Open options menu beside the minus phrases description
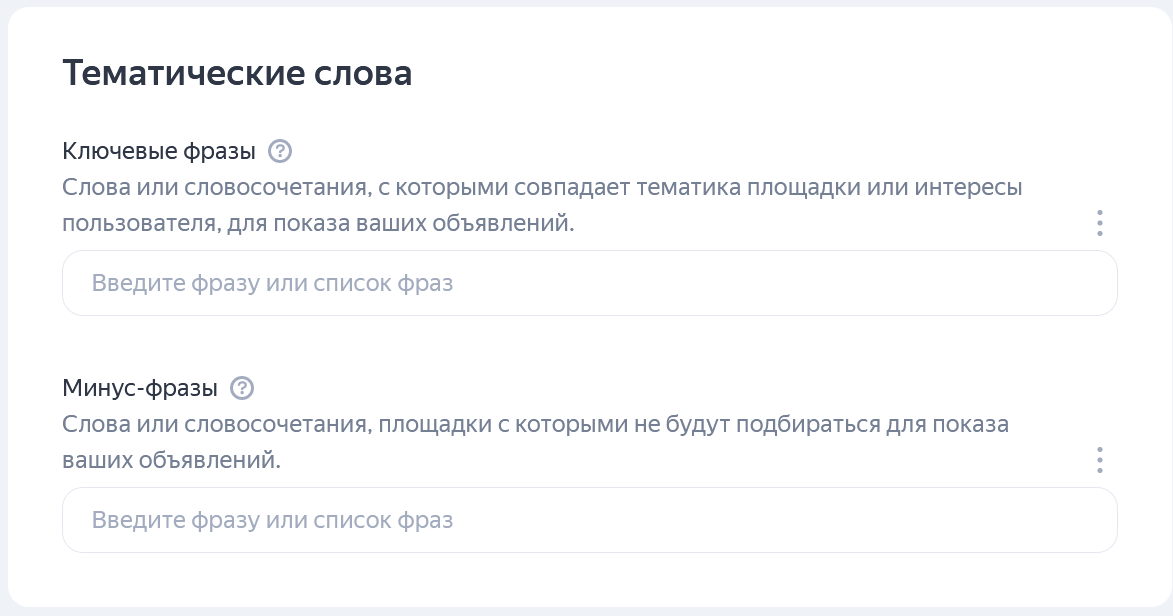The height and width of the screenshot is (616, 1173). tap(1099, 459)
